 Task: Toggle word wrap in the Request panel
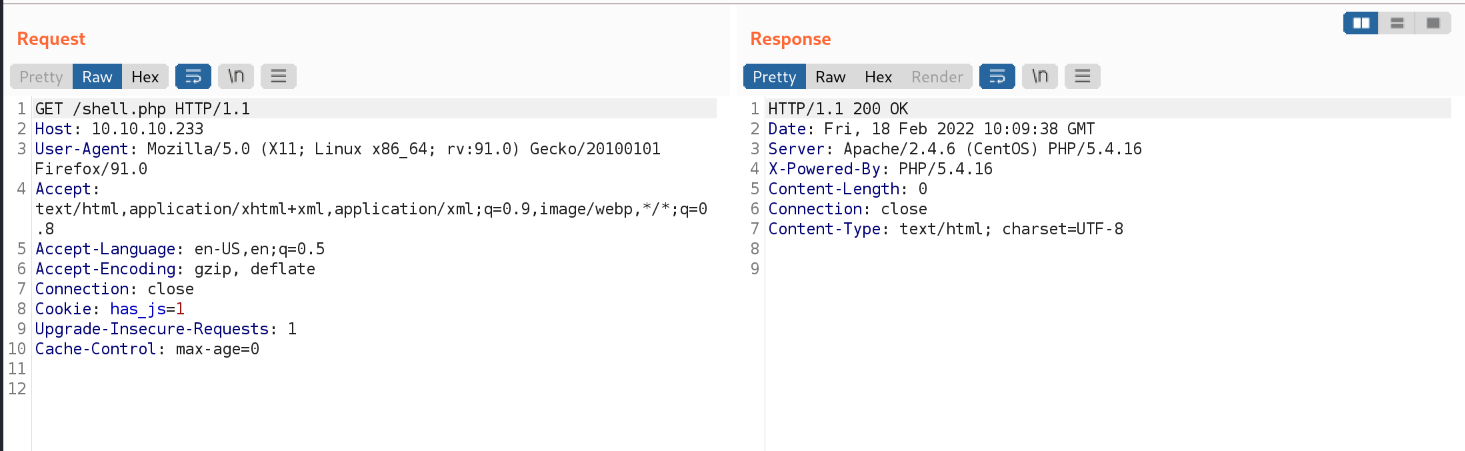(x=193, y=76)
